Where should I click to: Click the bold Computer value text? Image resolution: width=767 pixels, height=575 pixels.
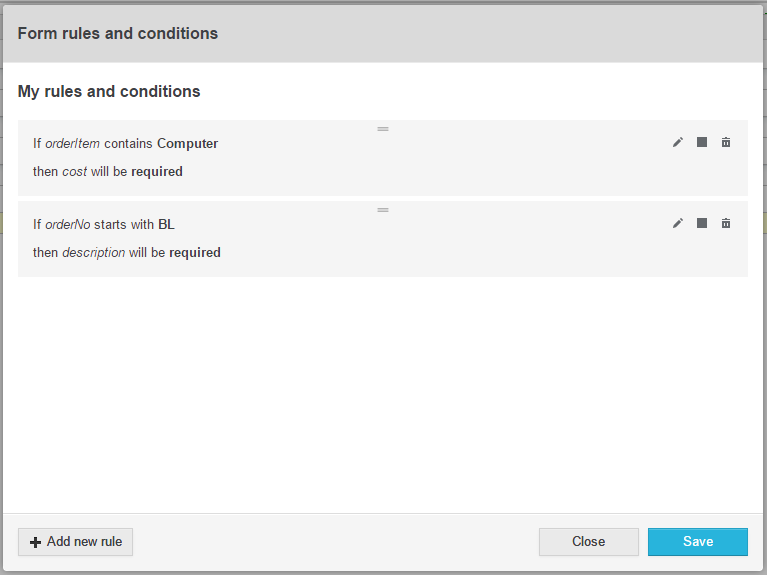pyautogui.click(x=188, y=144)
